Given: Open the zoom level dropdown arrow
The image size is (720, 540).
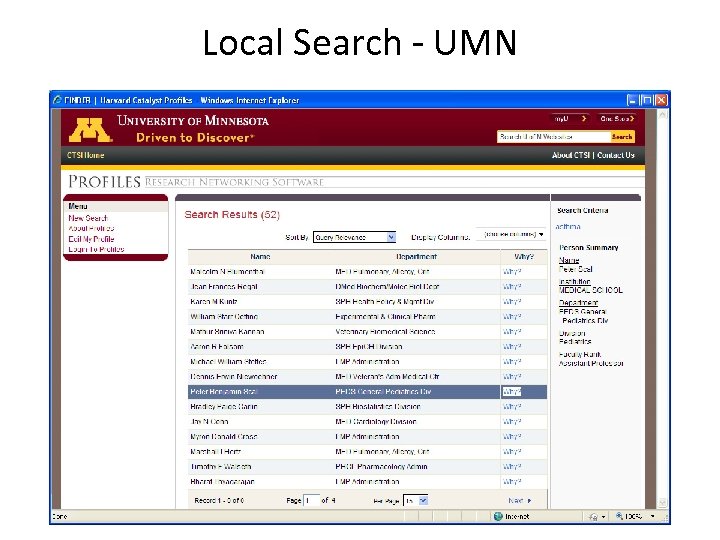Looking at the screenshot, I should 652,517.
